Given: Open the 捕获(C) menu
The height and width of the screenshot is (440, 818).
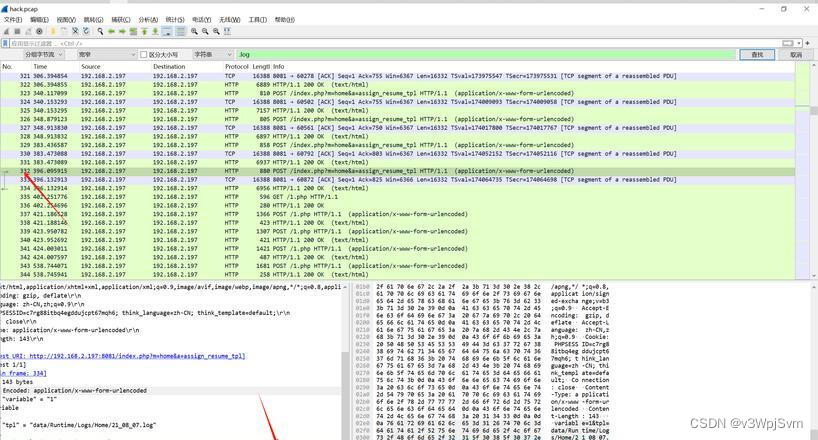Looking at the screenshot, I should tap(121, 19).
